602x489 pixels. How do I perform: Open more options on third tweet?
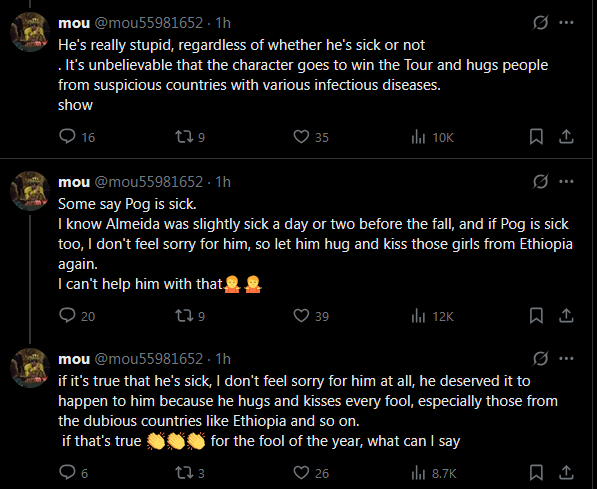click(x=567, y=358)
